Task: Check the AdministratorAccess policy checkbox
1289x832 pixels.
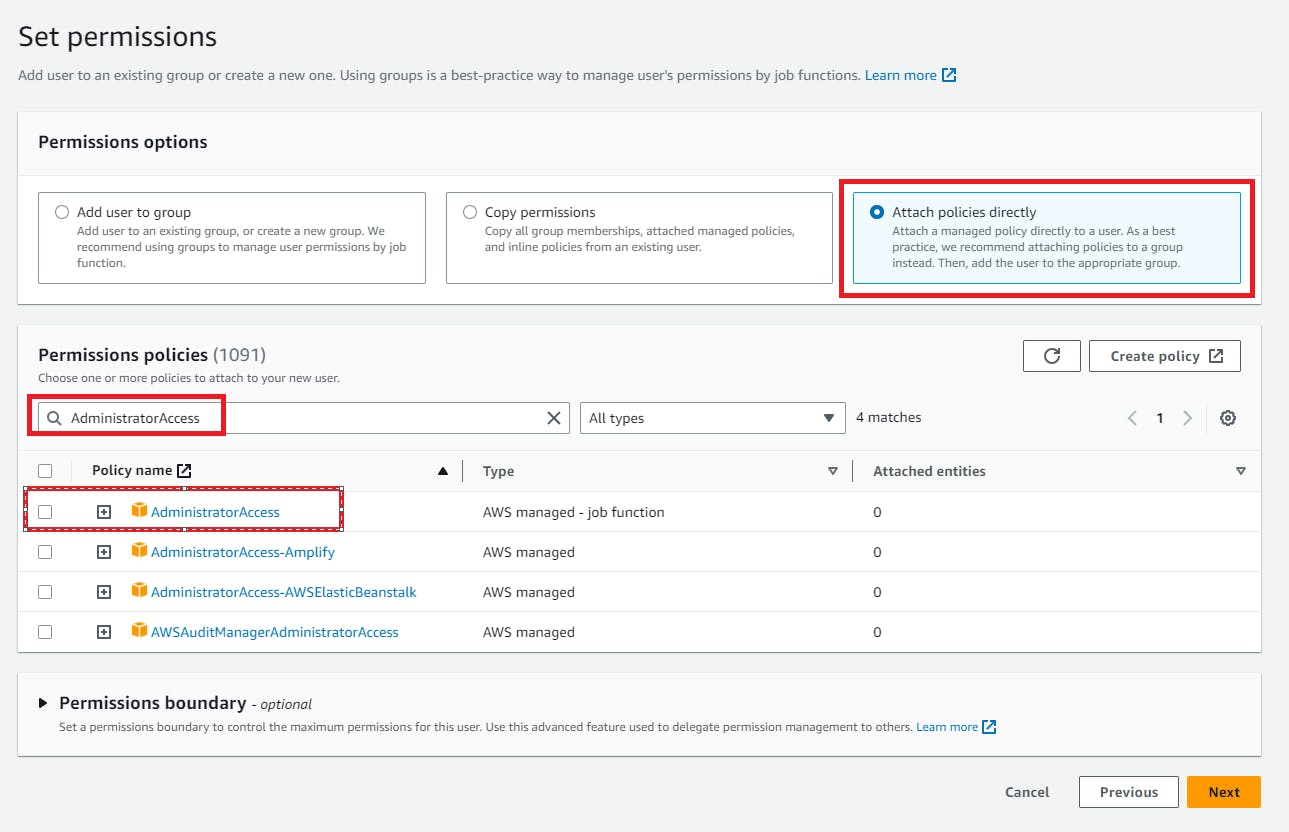Action: click(45, 512)
